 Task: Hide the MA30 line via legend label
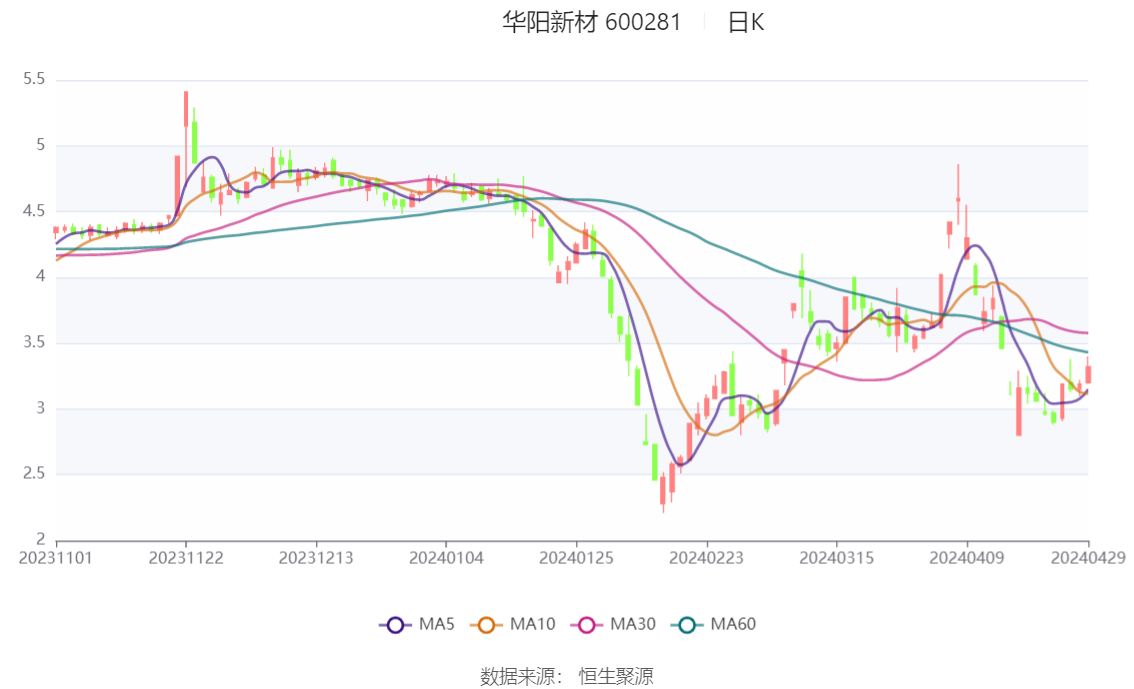point(633,624)
